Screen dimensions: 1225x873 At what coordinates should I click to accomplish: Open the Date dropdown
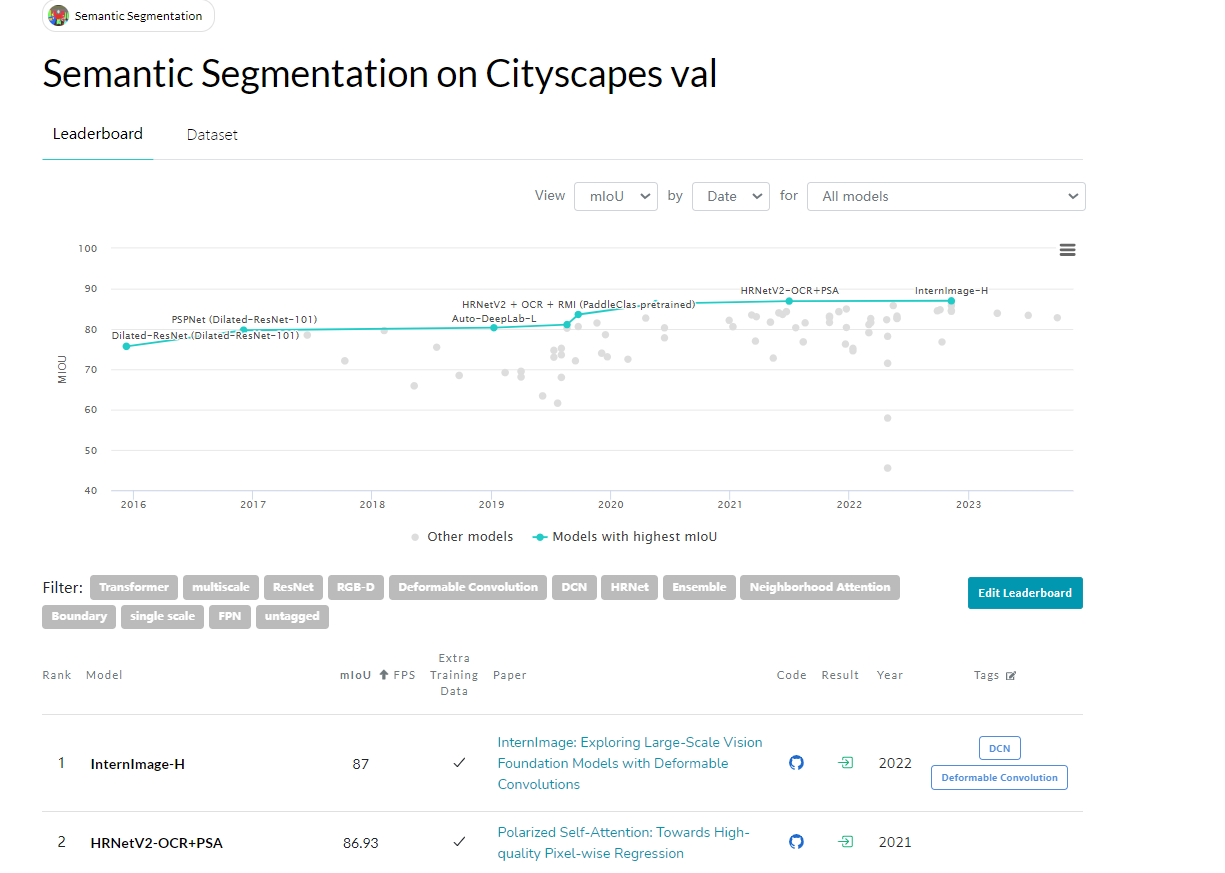(731, 196)
